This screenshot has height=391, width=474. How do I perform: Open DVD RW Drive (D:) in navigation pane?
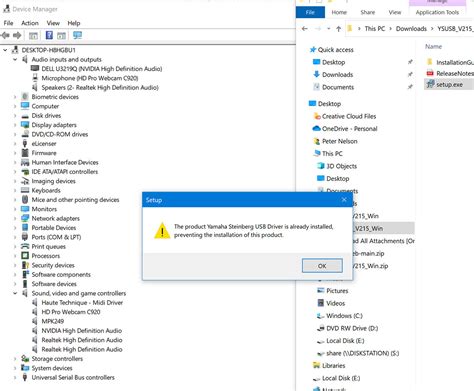tap(352, 328)
